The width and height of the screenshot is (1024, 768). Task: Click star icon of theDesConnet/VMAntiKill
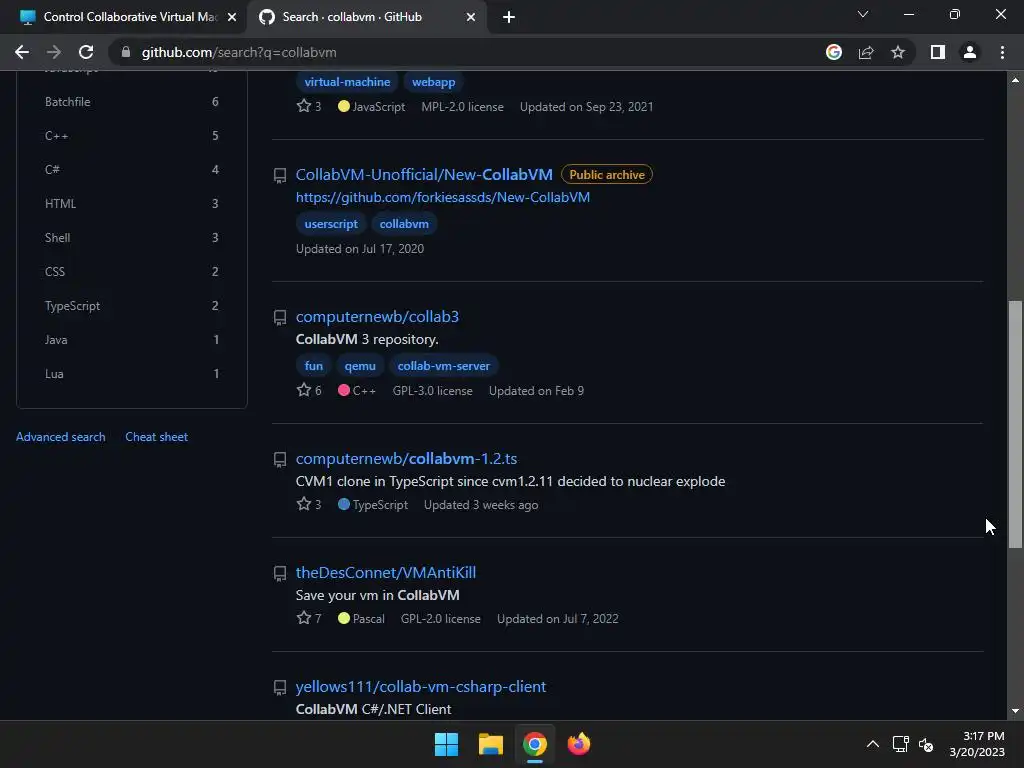[x=304, y=617]
